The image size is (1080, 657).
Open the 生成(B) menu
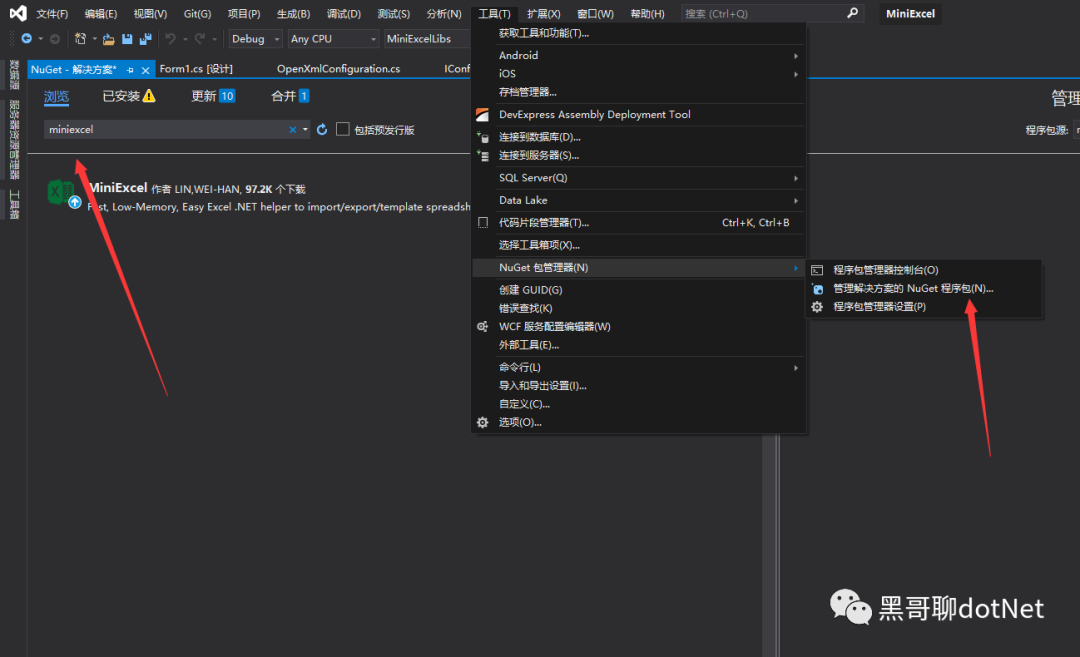[x=293, y=14]
